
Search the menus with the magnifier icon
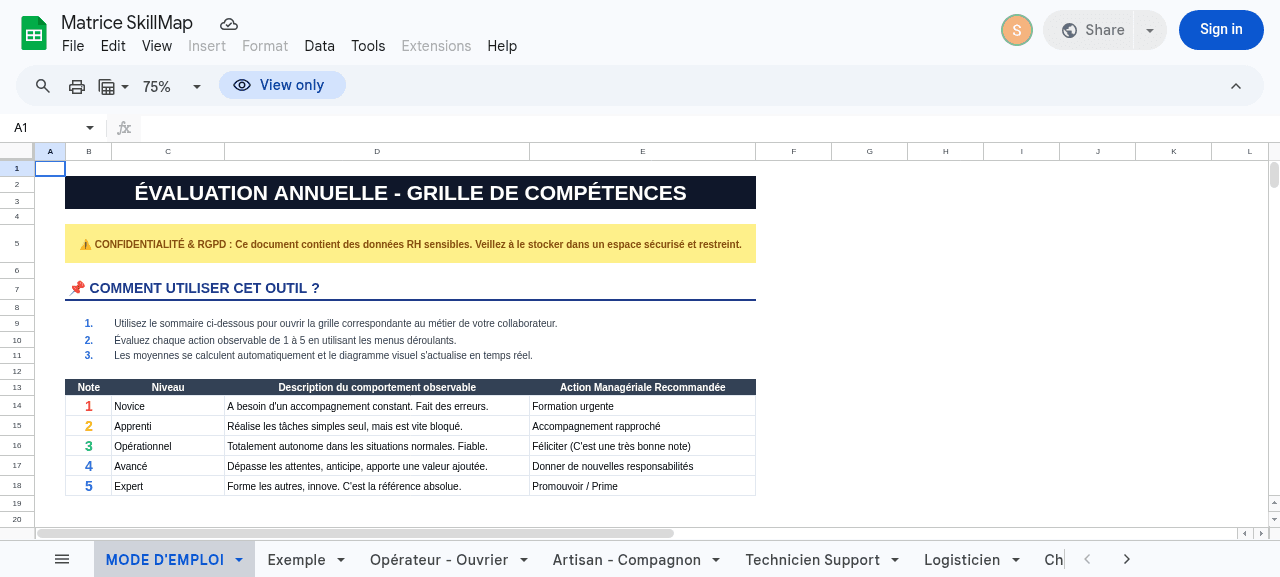click(43, 86)
